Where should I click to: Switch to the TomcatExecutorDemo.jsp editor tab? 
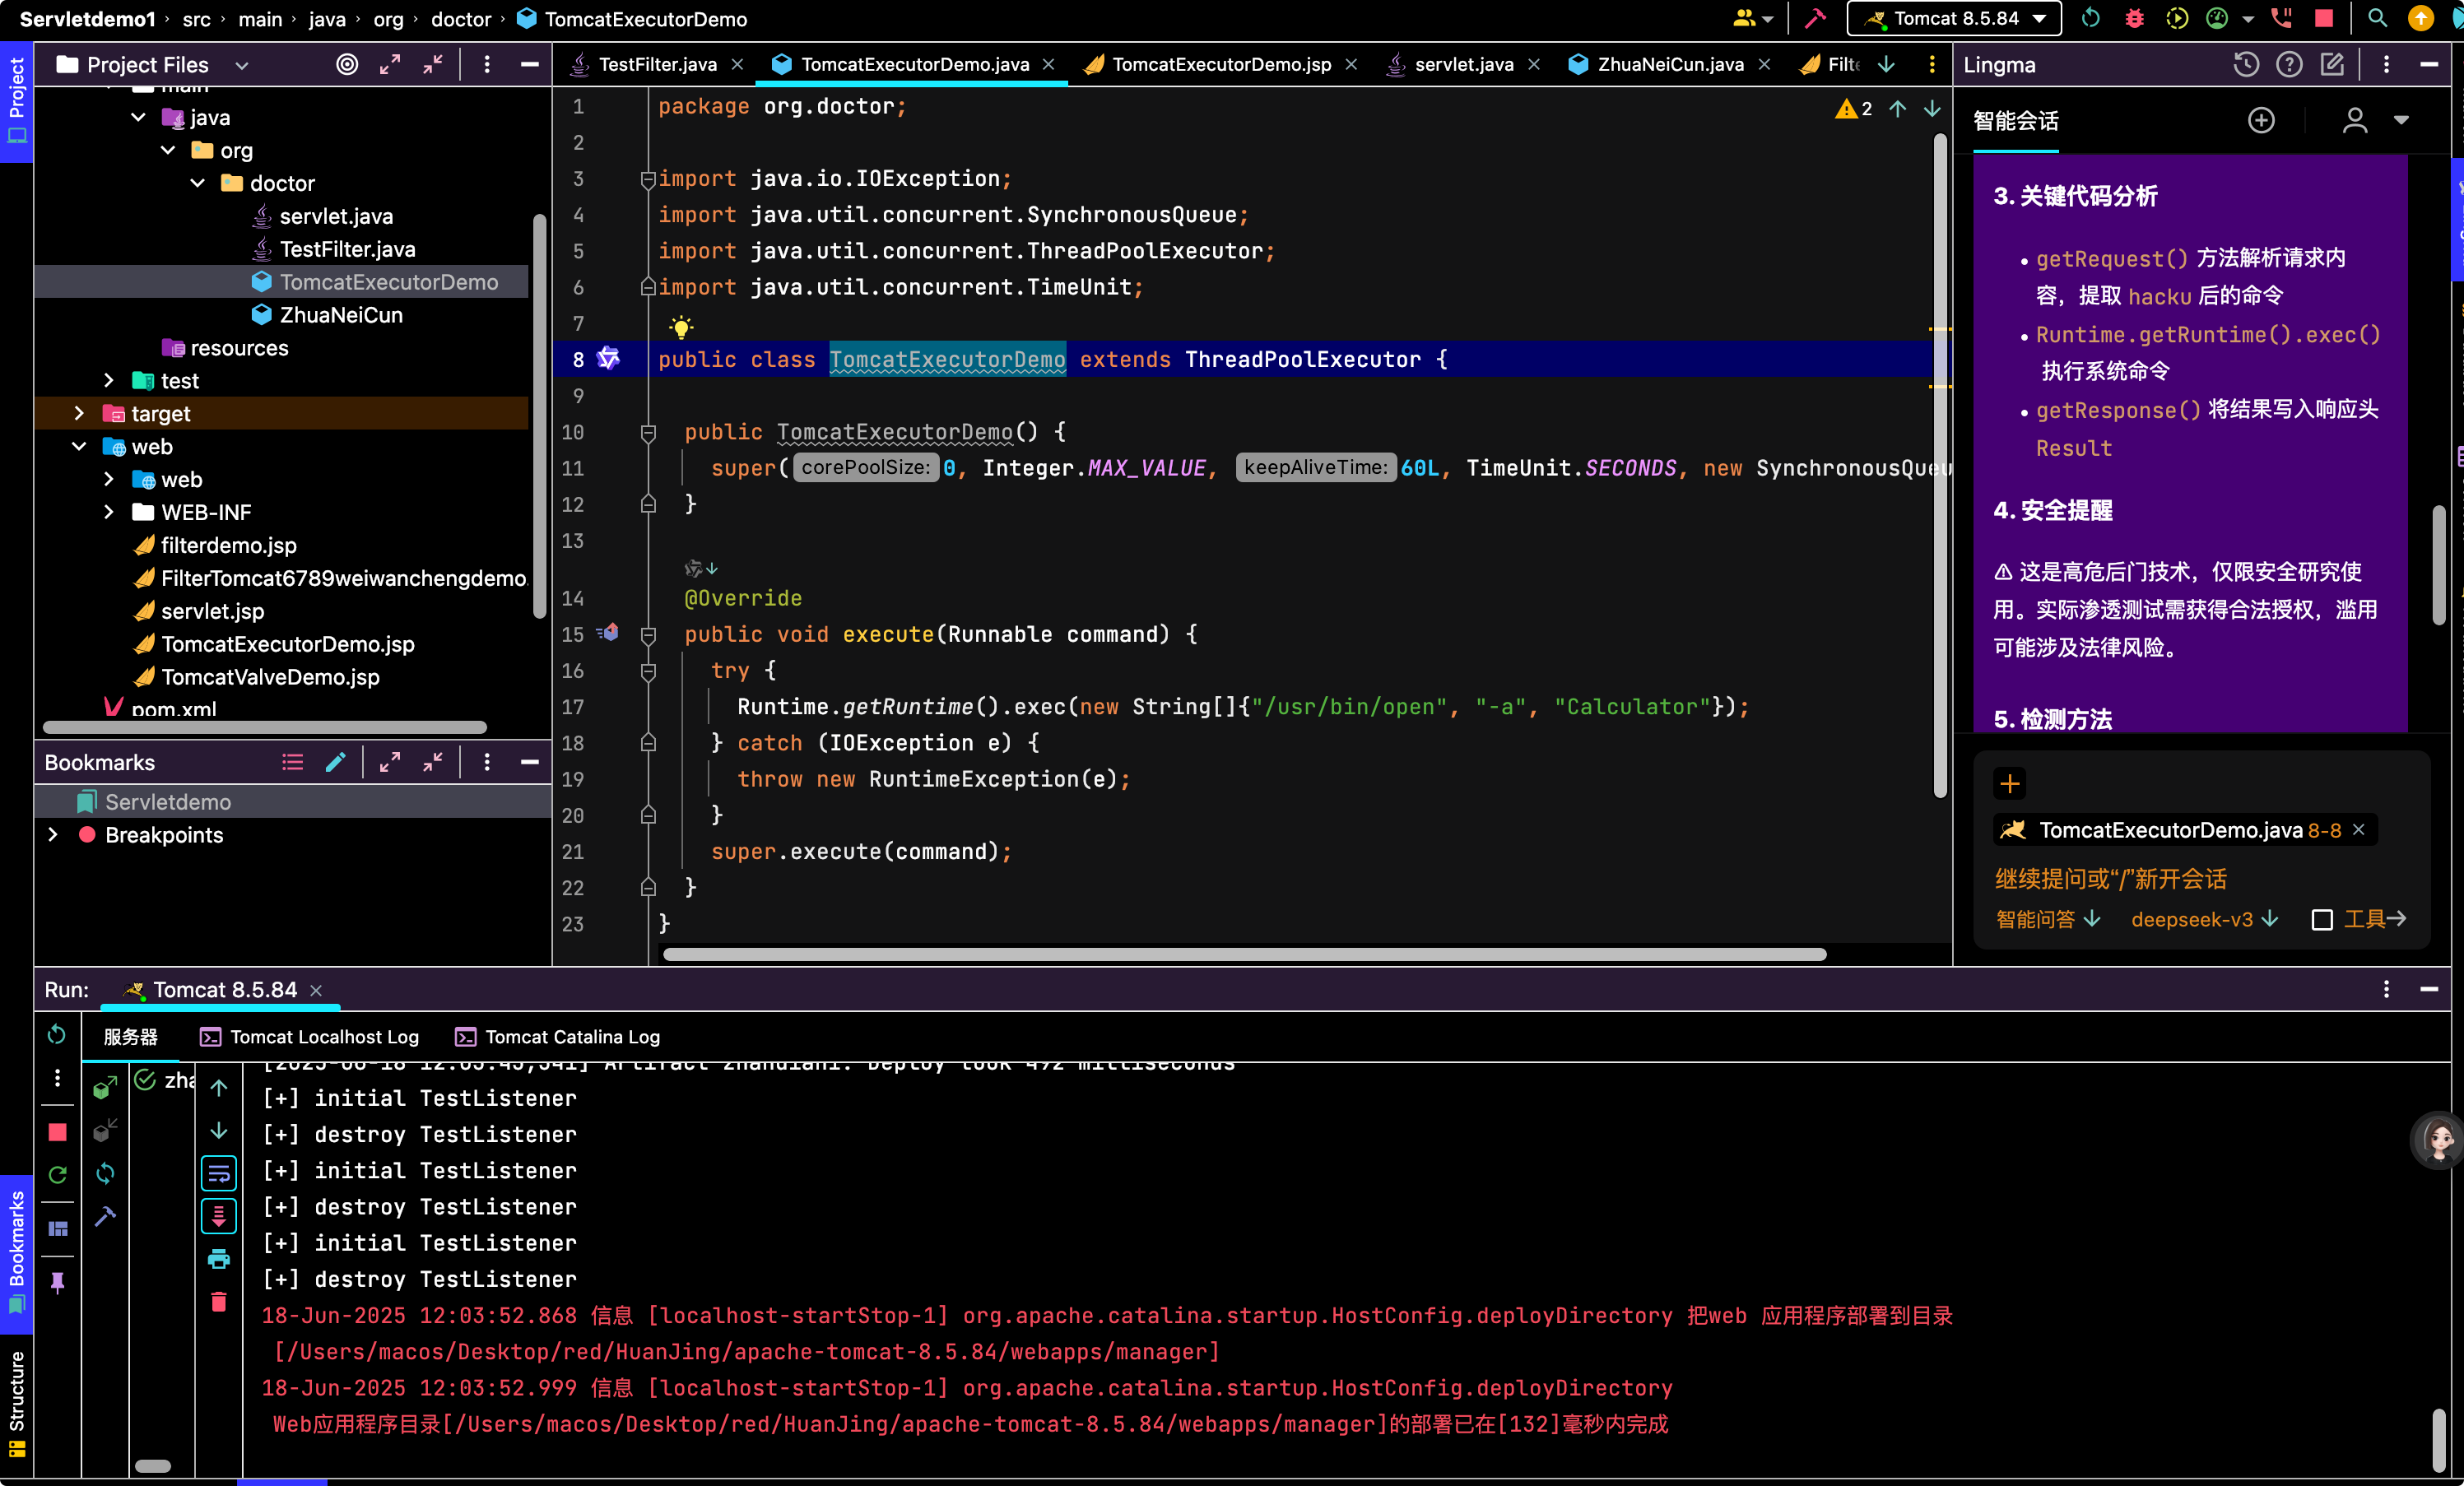(x=1221, y=64)
